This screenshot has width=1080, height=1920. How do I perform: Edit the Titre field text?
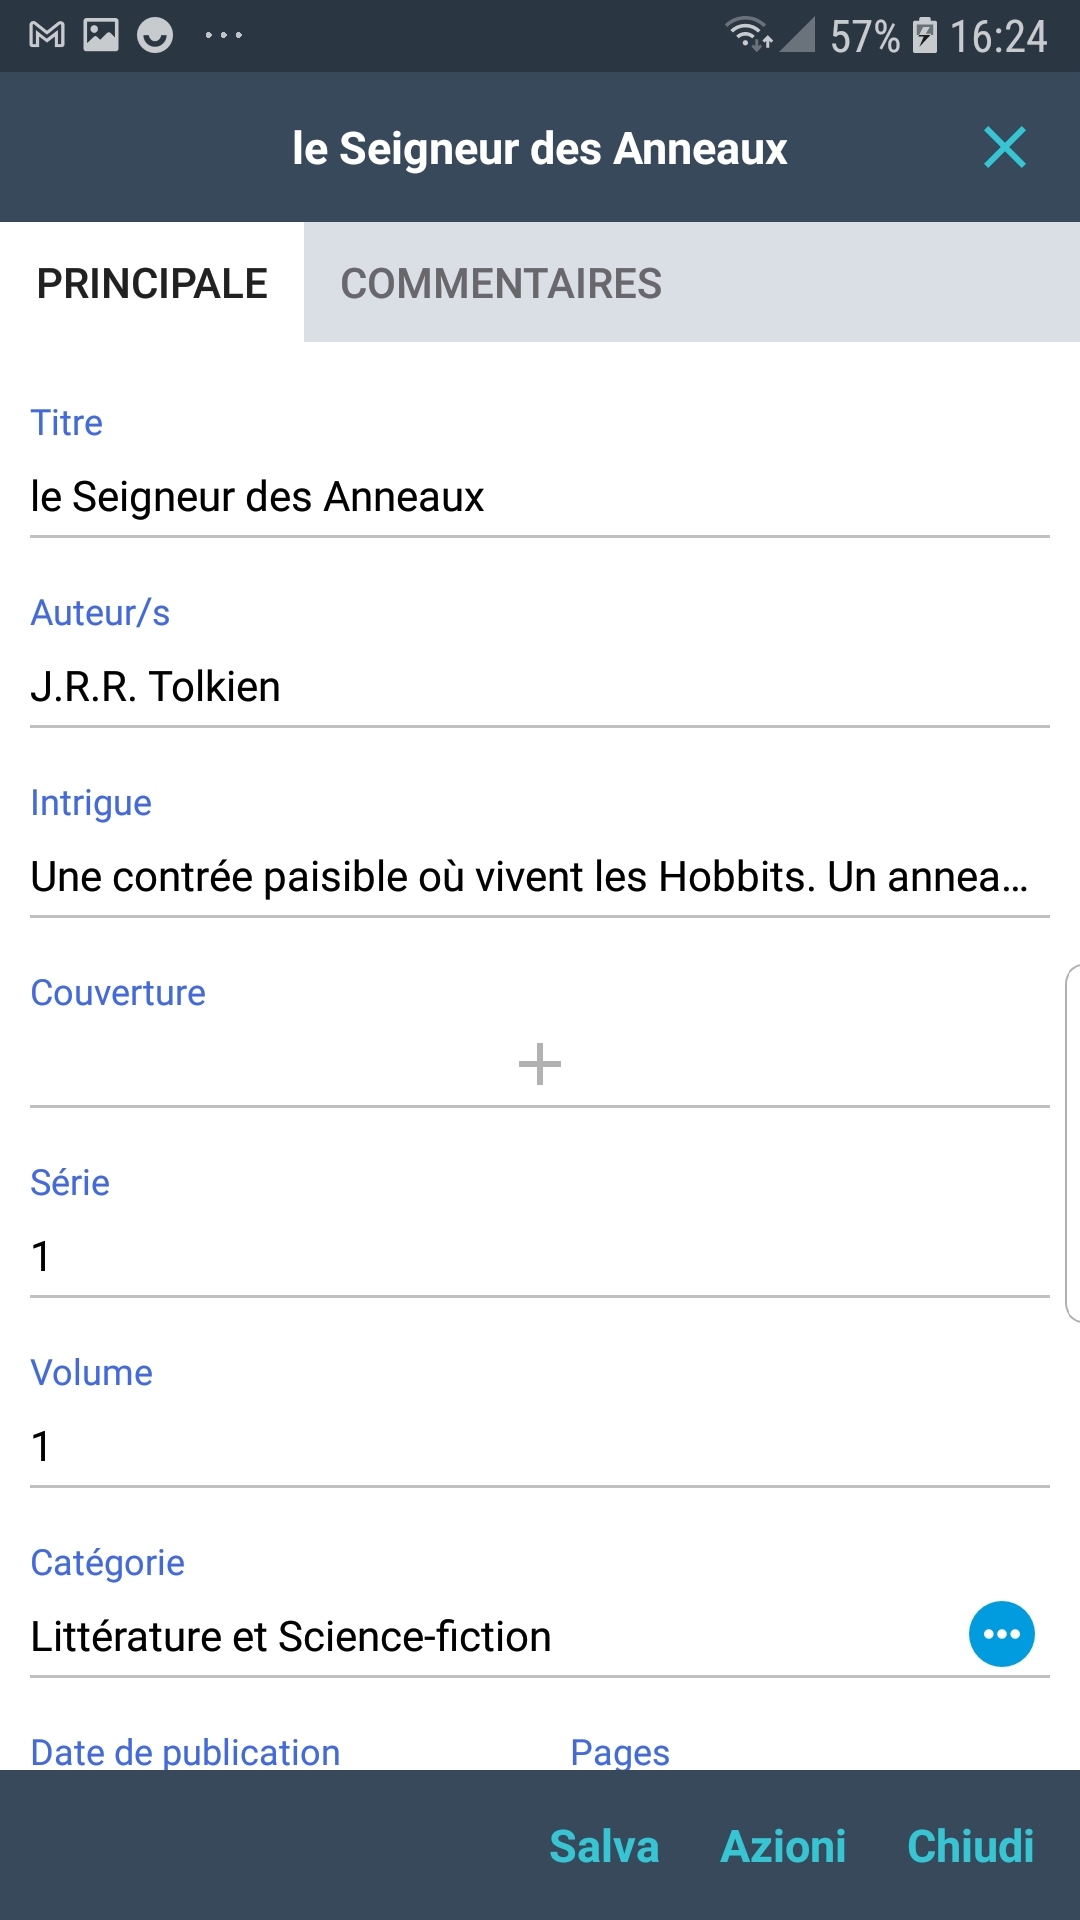540,497
